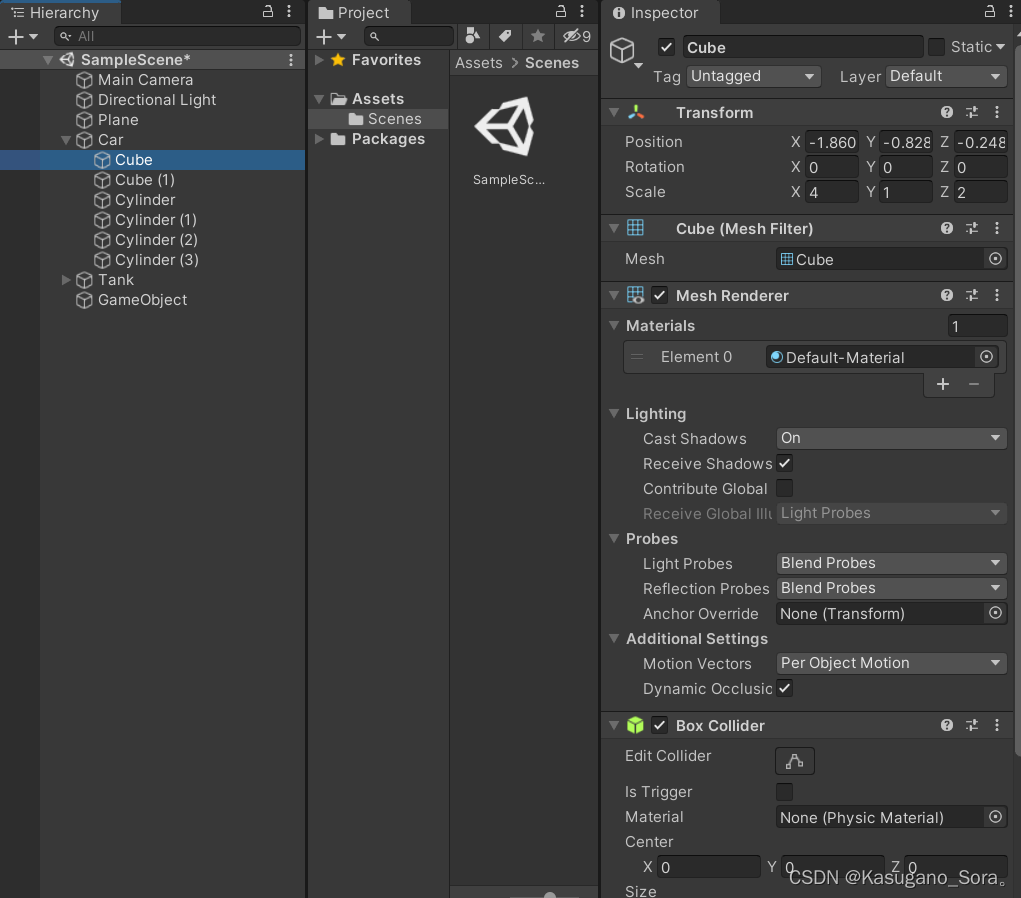Open the Inspector three-dot menu
The image size is (1021, 898).
(1009, 13)
